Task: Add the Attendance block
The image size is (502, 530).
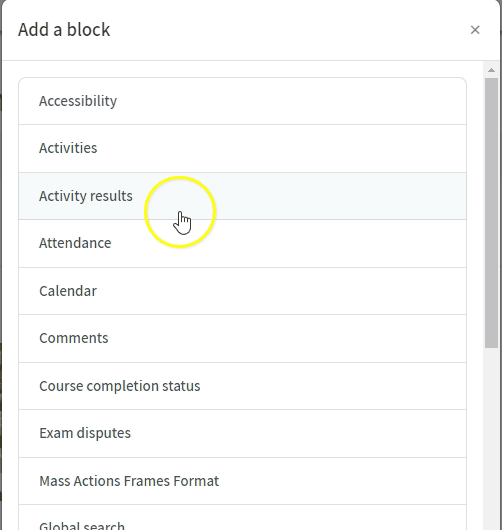Action: tap(242, 243)
